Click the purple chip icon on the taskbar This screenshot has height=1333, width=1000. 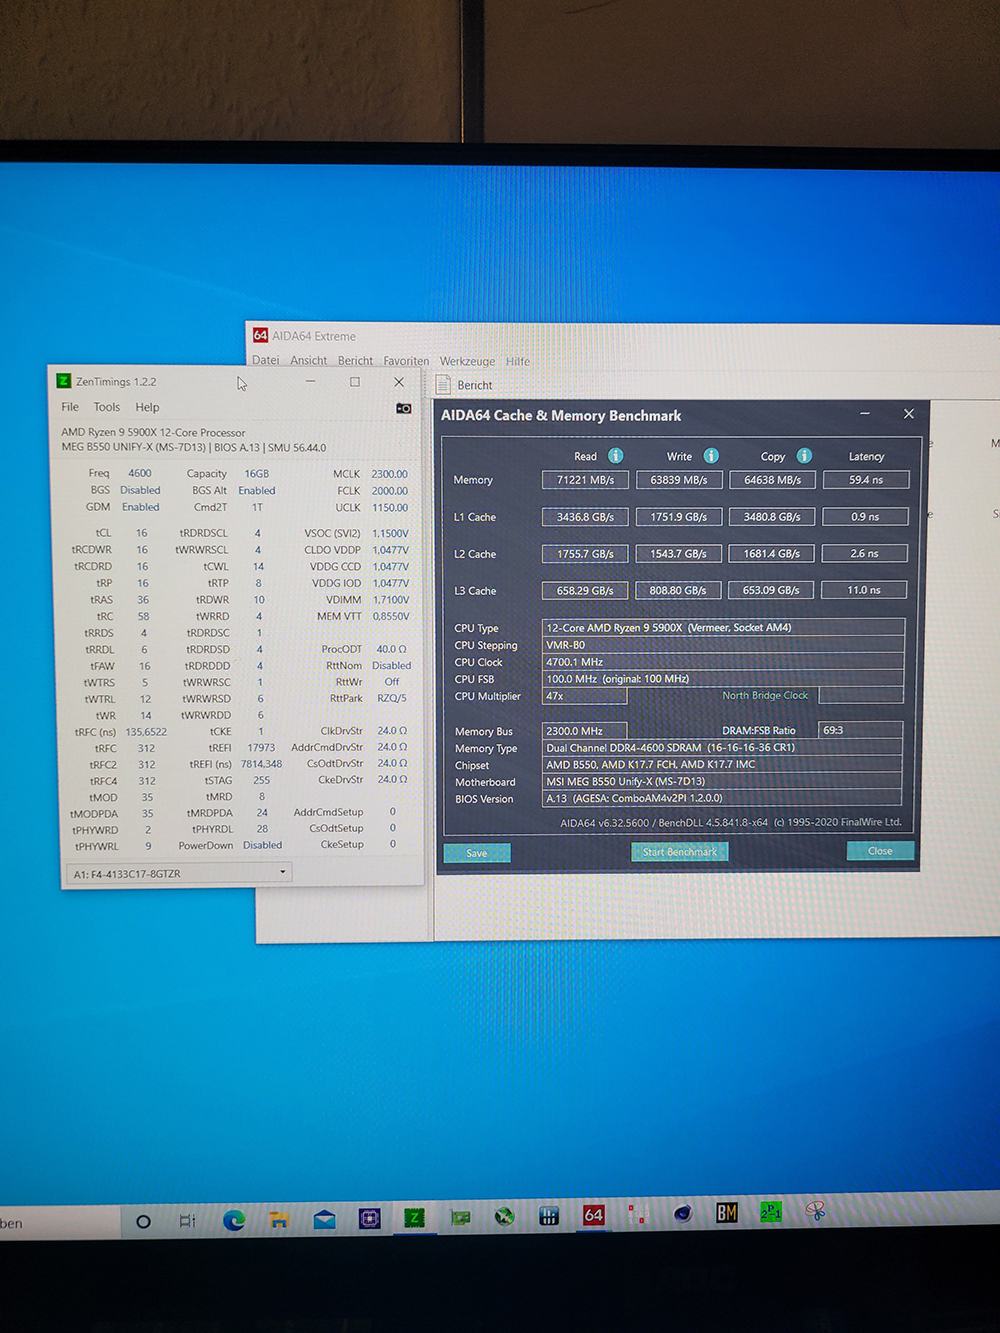[x=369, y=1219]
